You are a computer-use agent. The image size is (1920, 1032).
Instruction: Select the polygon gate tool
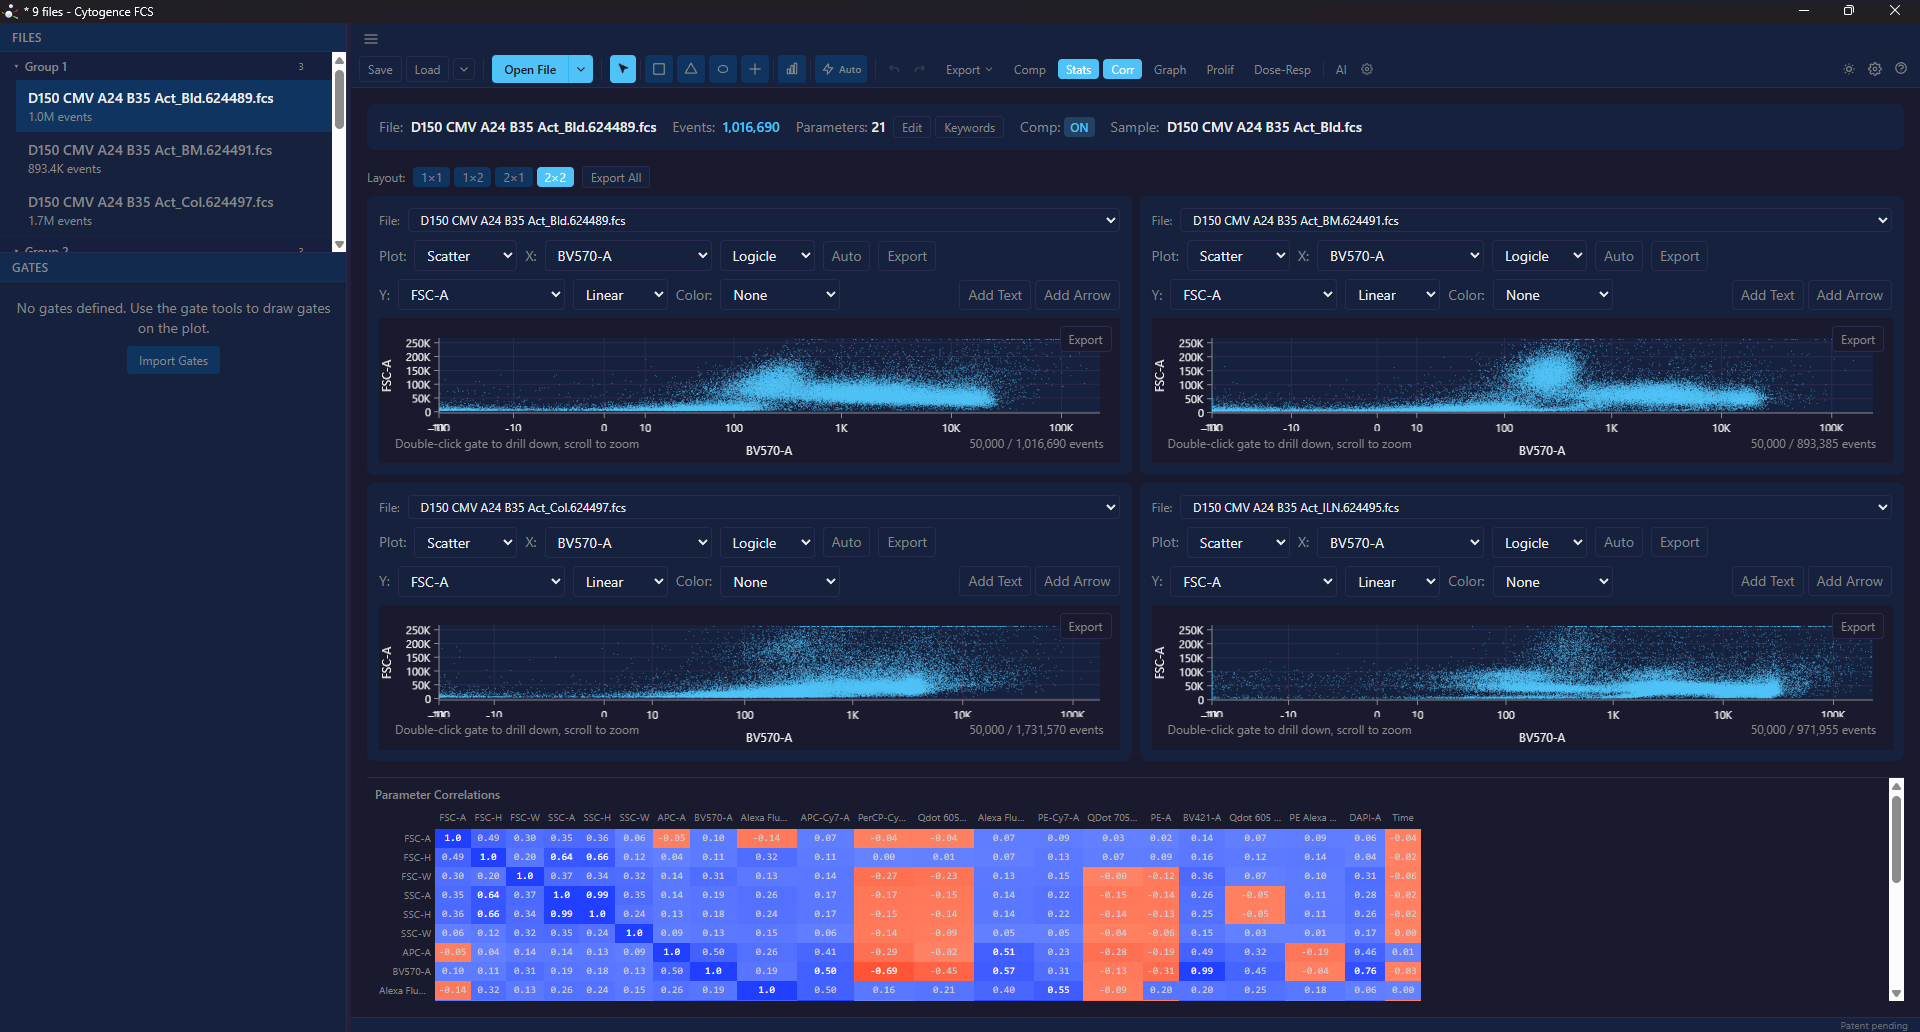pyautogui.click(x=691, y=69)
